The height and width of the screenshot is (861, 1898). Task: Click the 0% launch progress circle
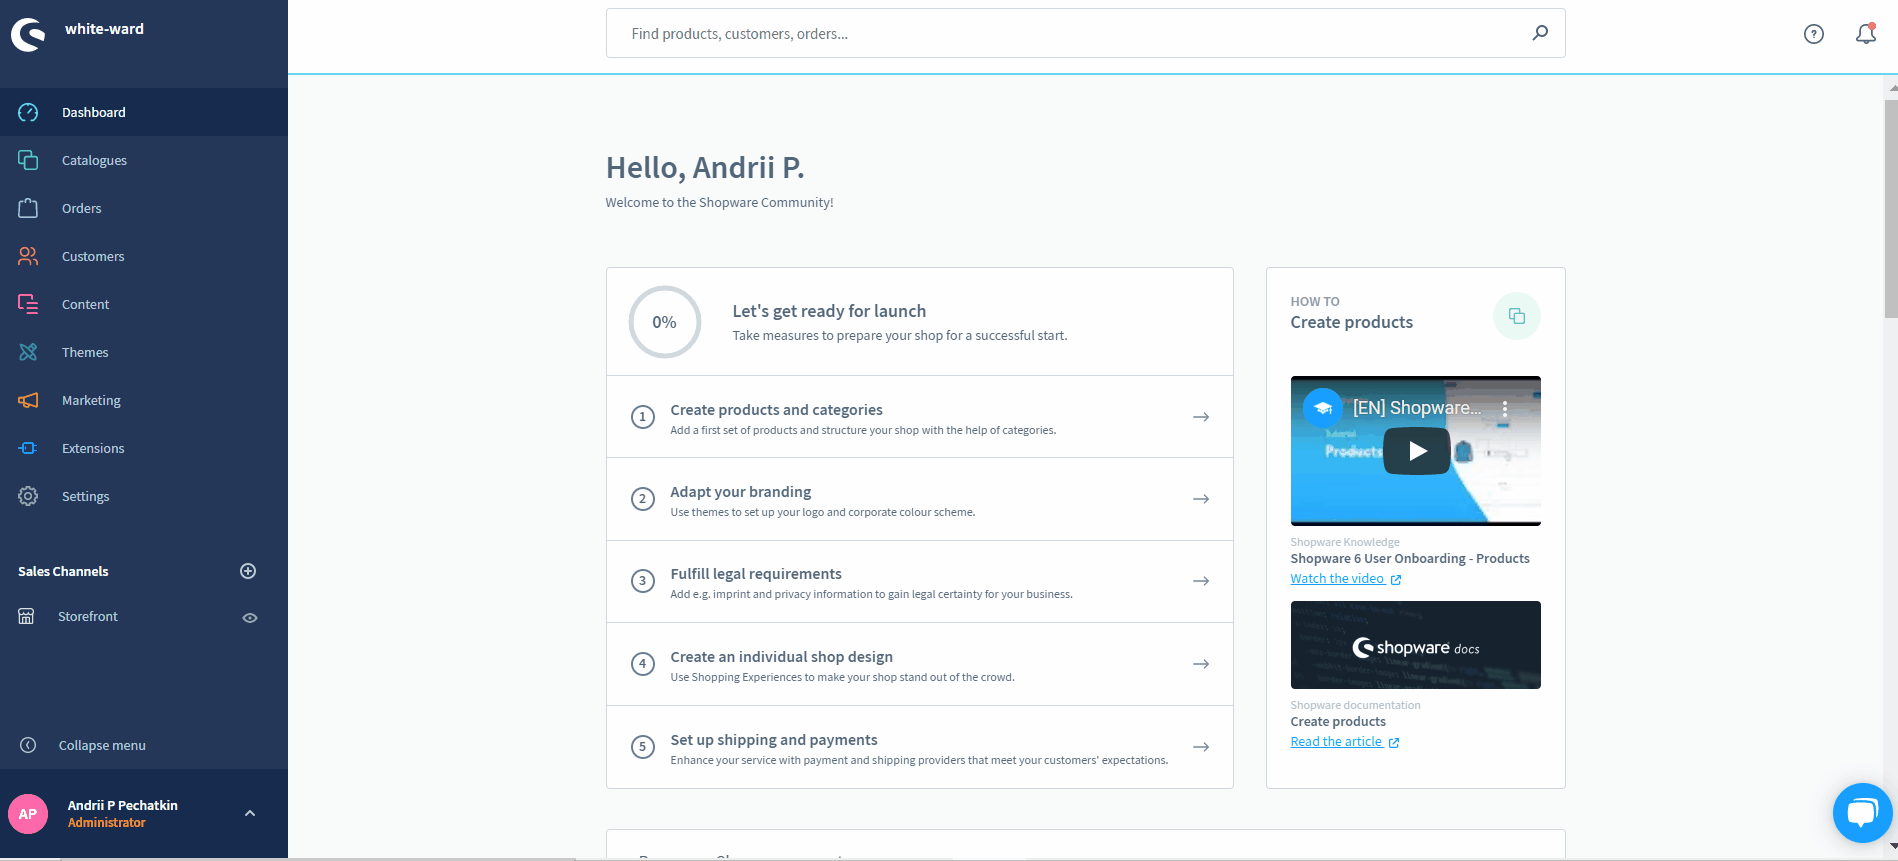[665, 322]
